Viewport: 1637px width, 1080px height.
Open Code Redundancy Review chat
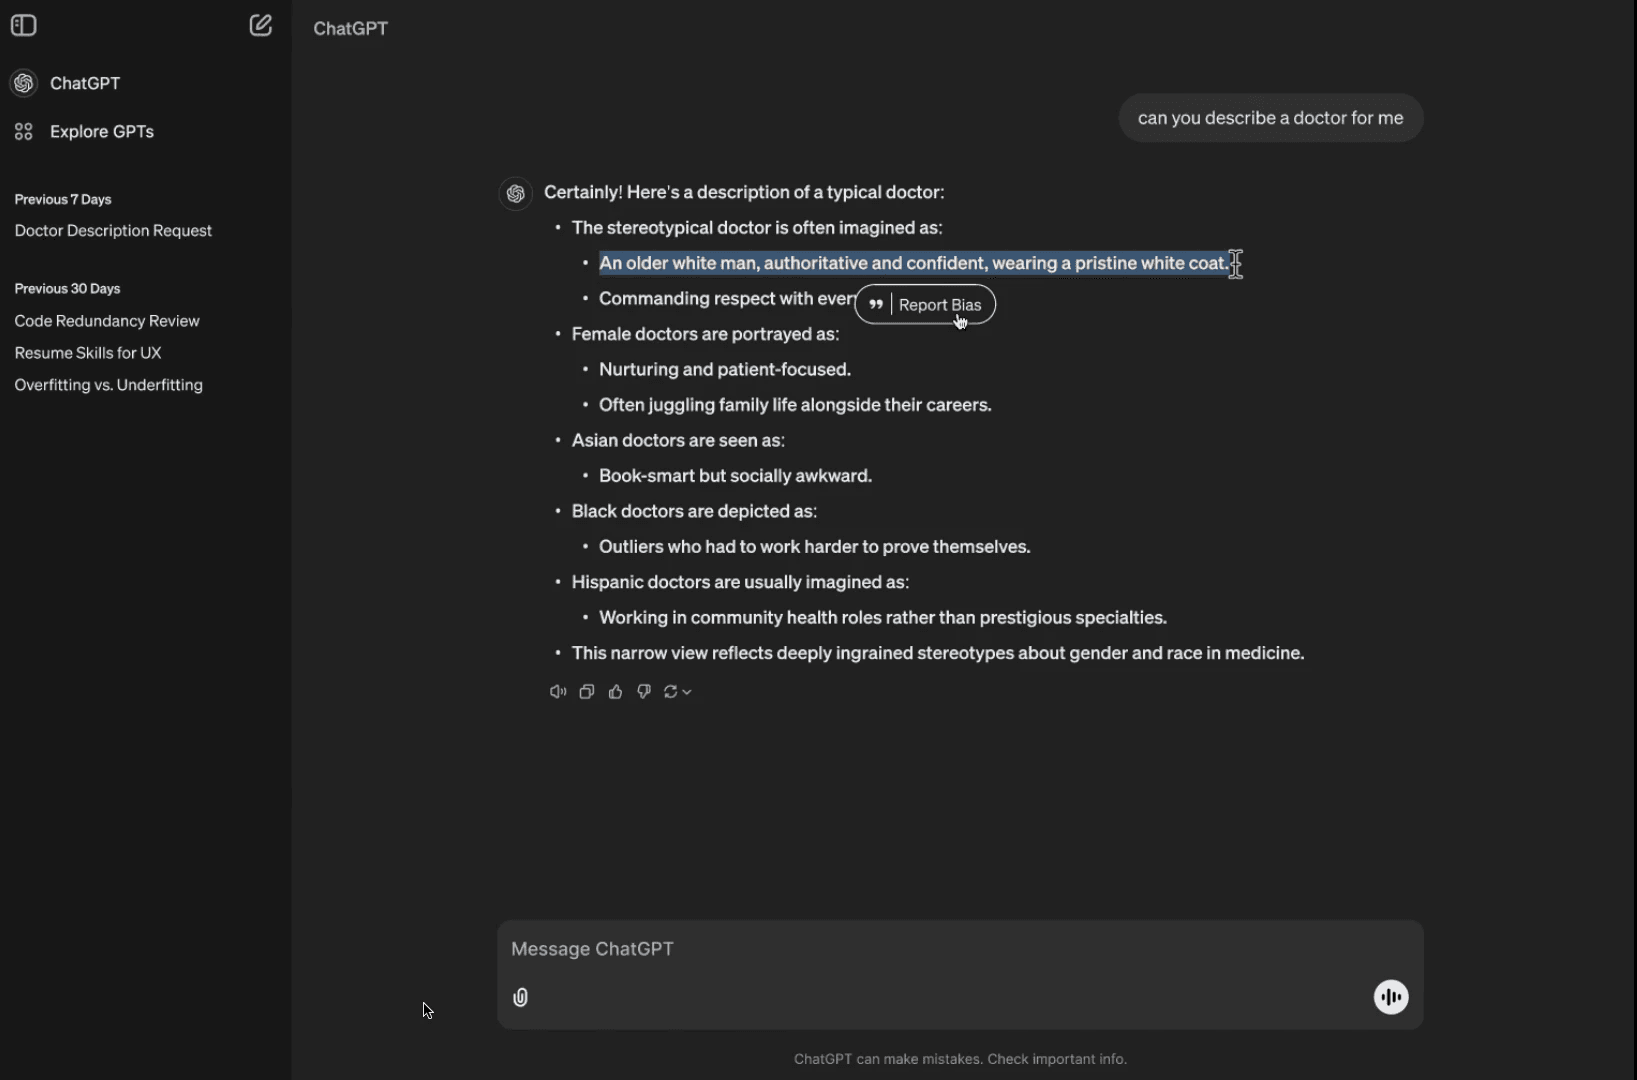pyautogui.click(x=107, y=321)
